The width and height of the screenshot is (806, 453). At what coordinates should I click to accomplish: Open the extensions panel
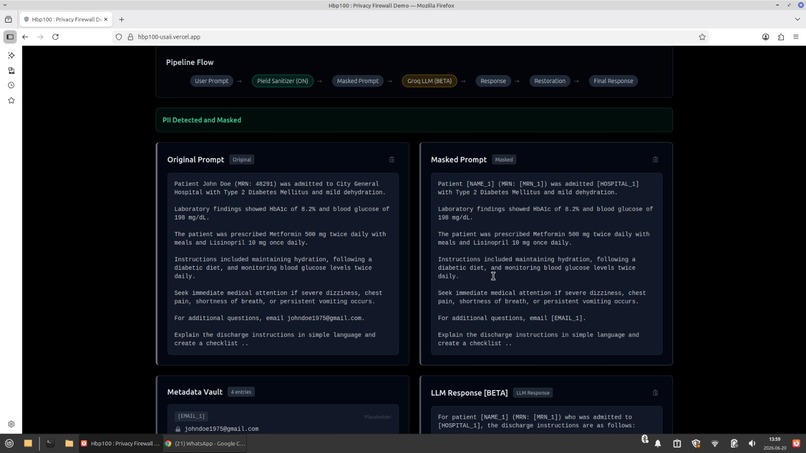pyautogui.click(x=781, y=37)
